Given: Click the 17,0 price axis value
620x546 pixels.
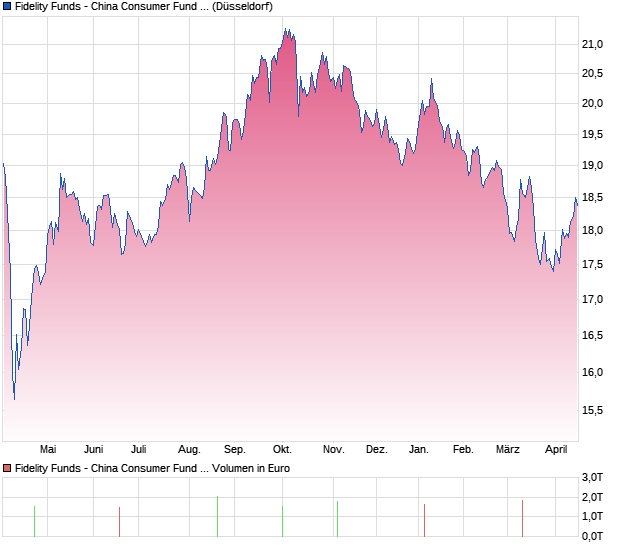Looking at the screenshot, I should [592, 299].
